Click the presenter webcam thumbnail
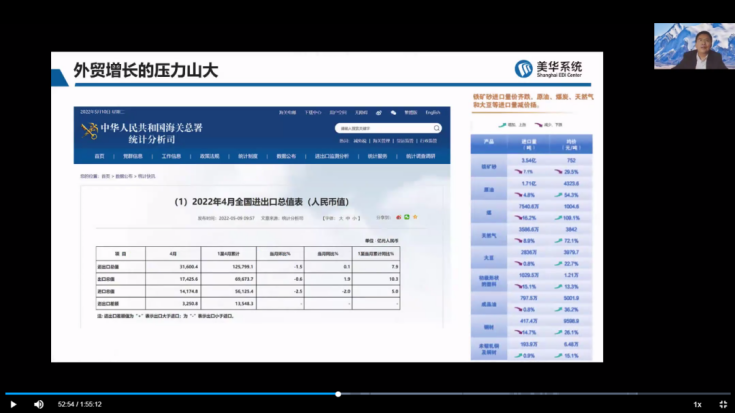Screen dimensions: 735x413 pyautogui.click(x=694, y=46)
